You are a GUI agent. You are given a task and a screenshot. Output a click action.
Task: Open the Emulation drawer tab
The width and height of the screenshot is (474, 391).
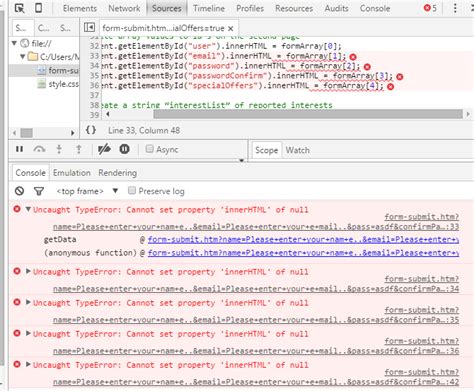(x=72, y=173)
